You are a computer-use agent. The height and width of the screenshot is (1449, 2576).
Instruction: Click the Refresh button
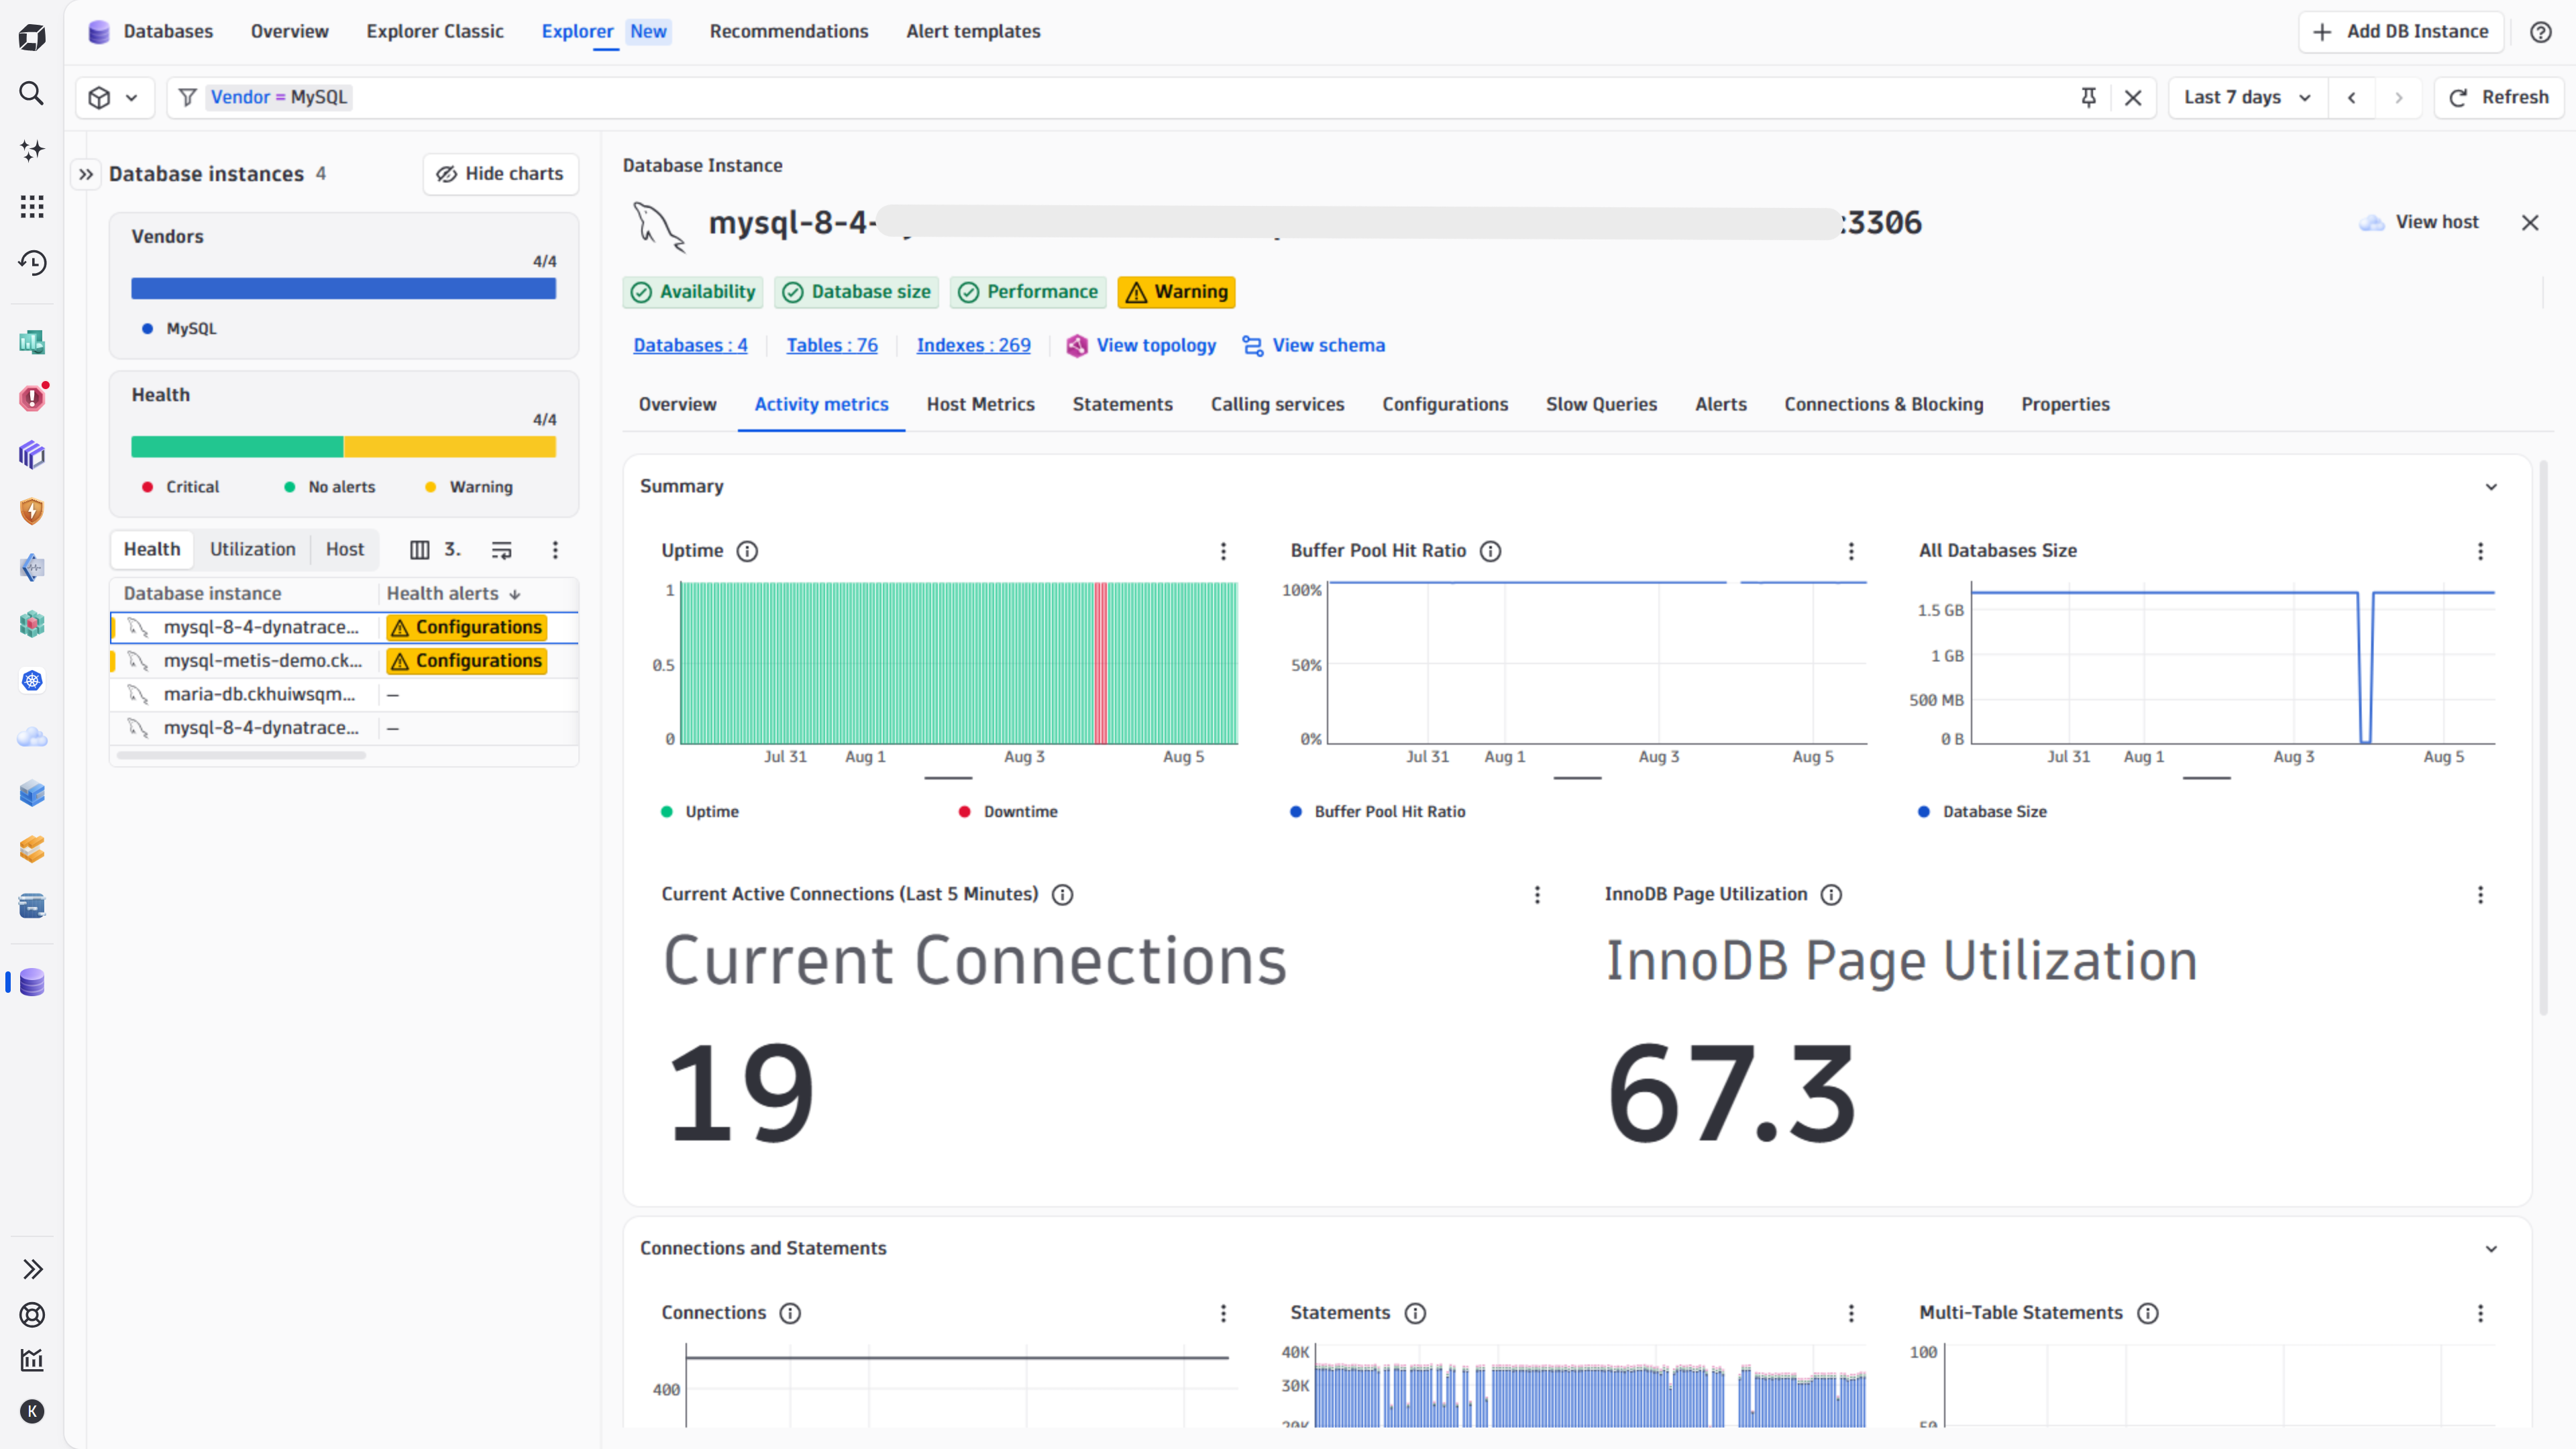[x=2498, y=97]
